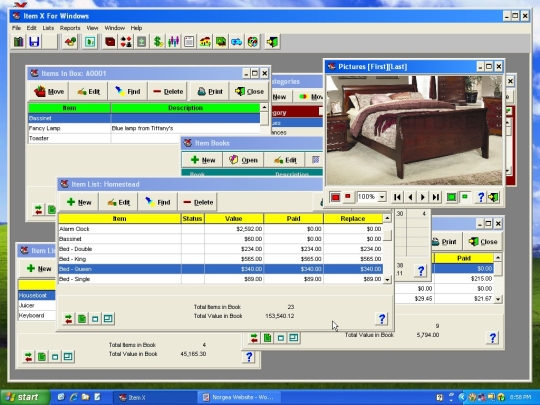Open the Windows start button
Image resolution: width=540 pixels, height=405 pixels.
(24, 397)
